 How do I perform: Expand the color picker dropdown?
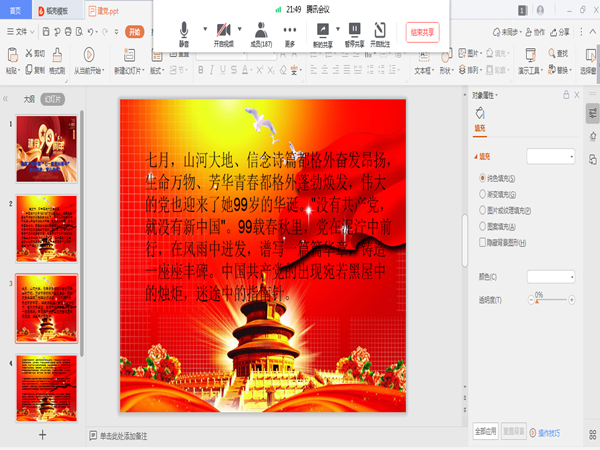tap(551, 277)
